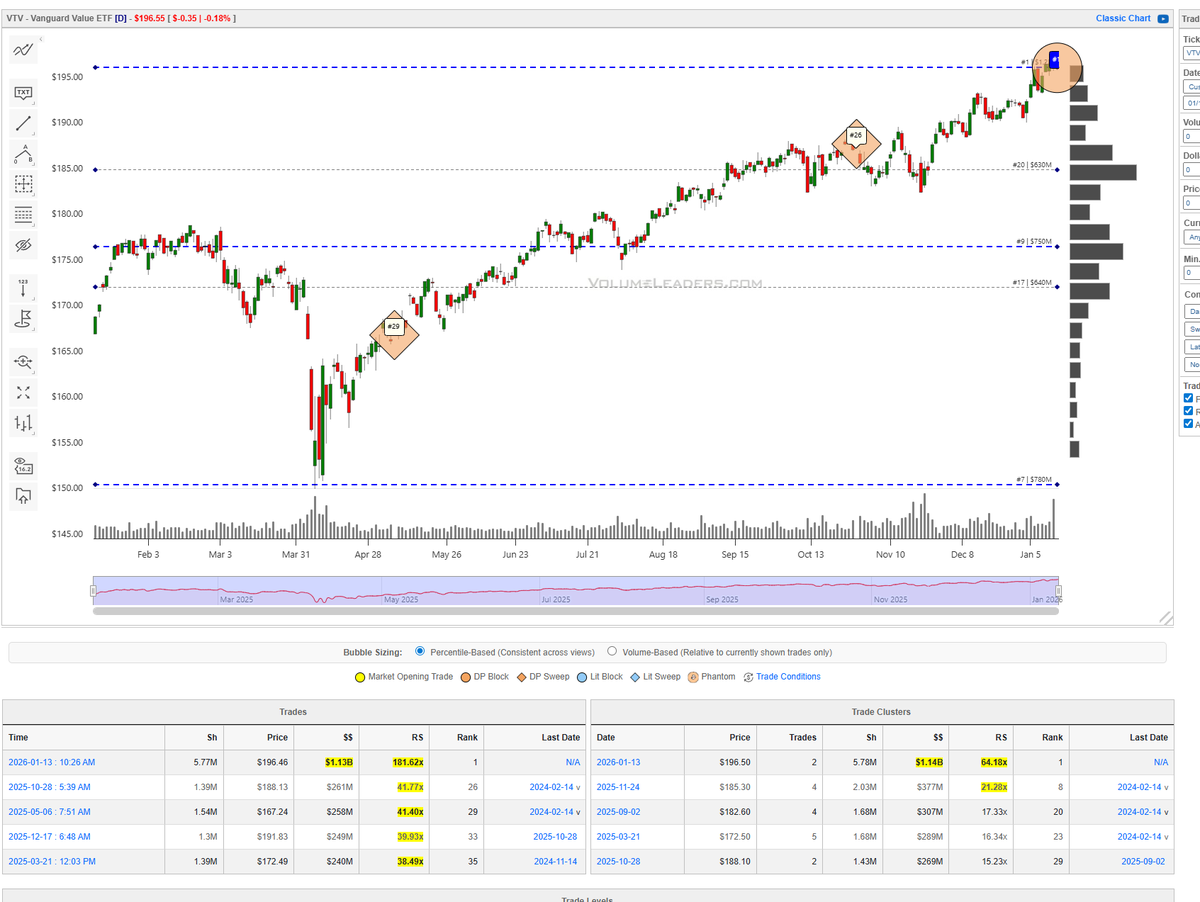
Task: Click the 181.62x RS value
Action: point(410,762)
